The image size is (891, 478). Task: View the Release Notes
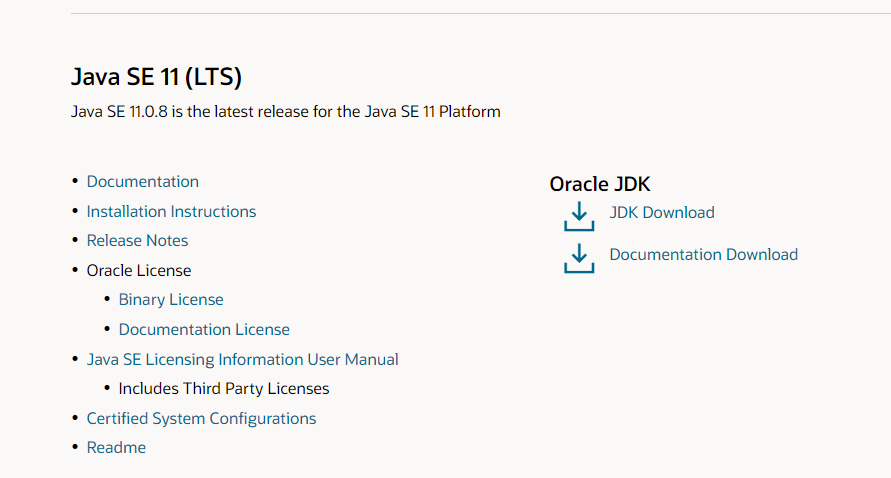(x=137, y=240)
